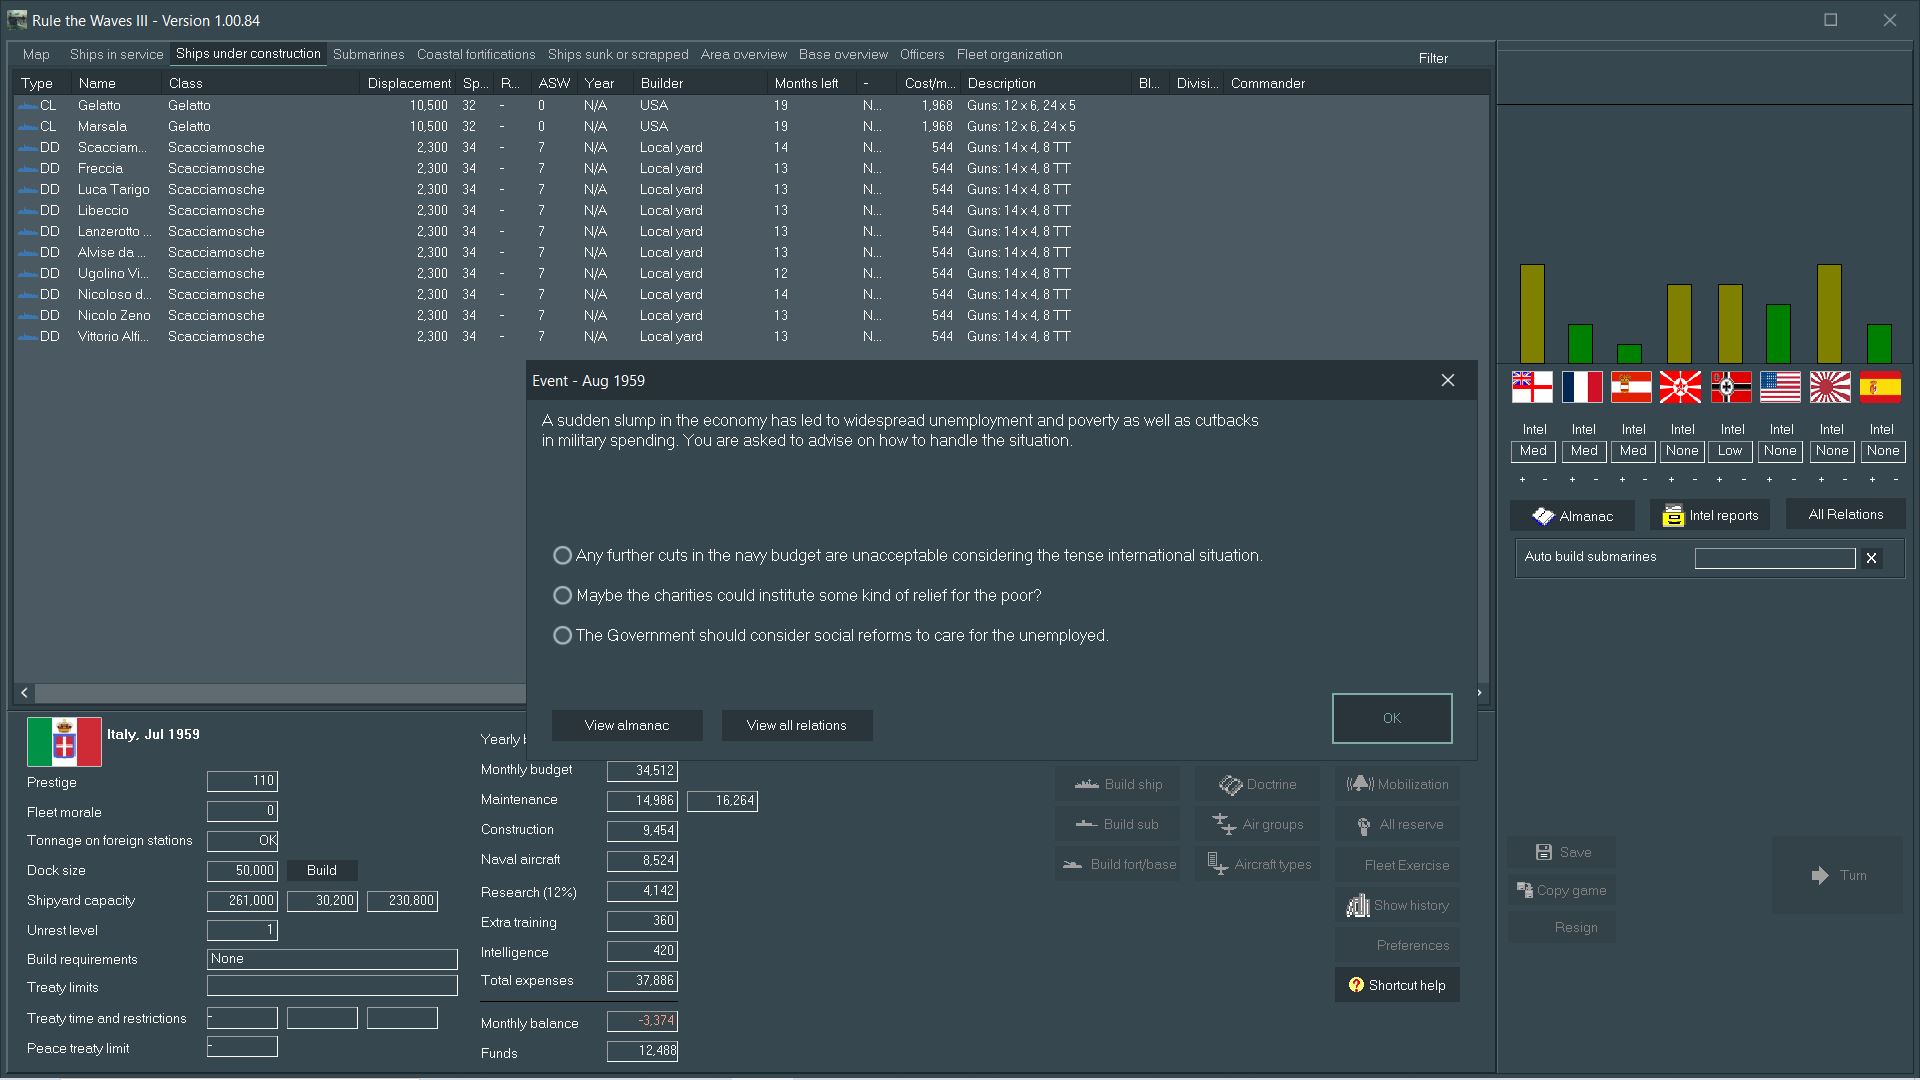This screenshot has height=1080, width=1920.
Task: Click the USA flag icon
Action: [1780, 387]
